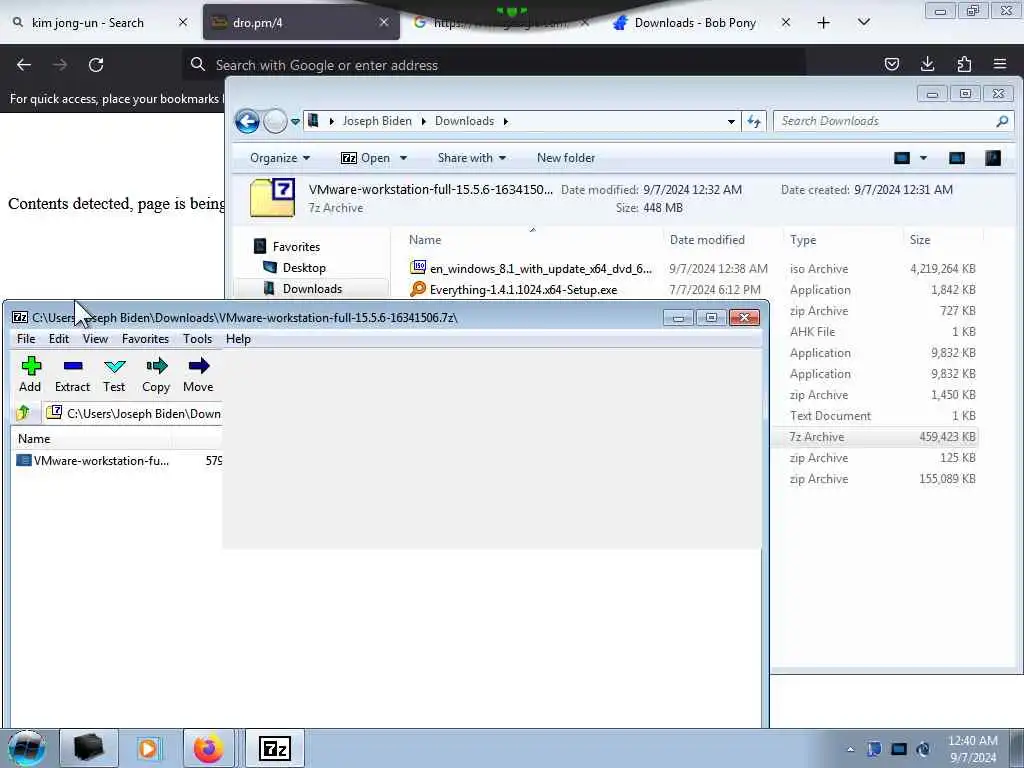Expand the Explorer address bar history dropdown

[x=731, y=121]
